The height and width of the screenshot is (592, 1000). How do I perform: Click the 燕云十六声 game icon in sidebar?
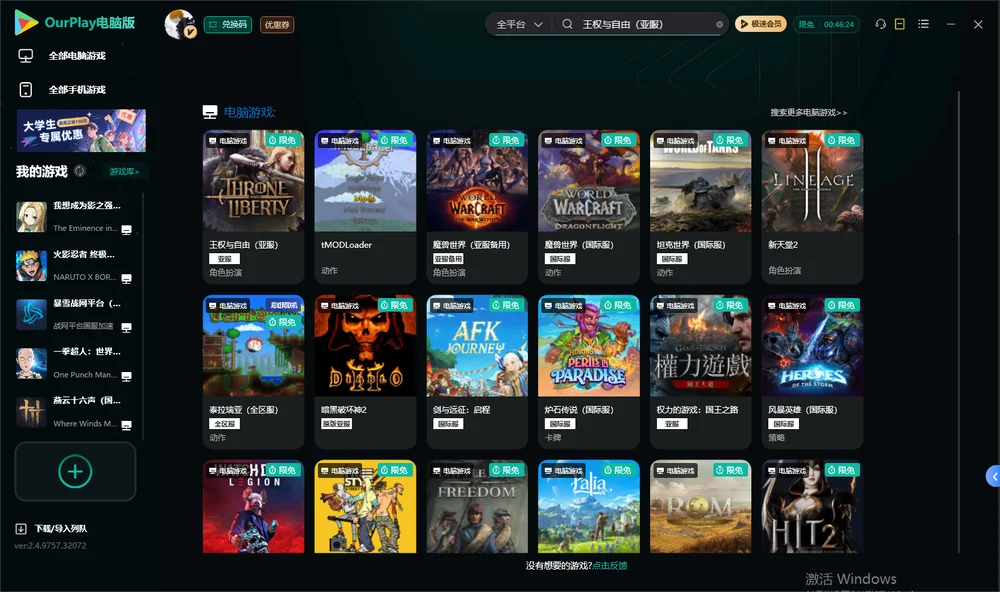[x=31, y=412]
